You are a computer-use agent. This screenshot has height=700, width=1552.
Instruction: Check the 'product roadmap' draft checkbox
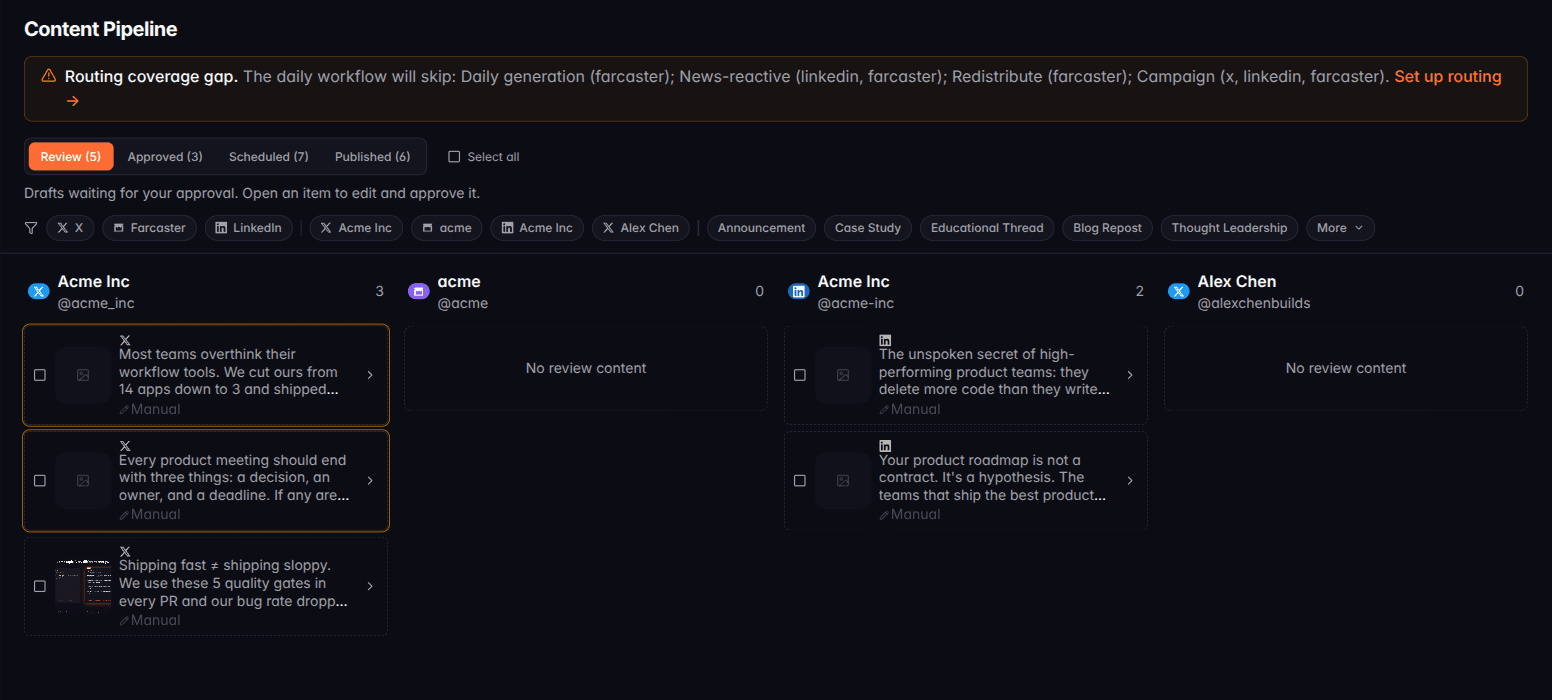click(x=800, y=480)
